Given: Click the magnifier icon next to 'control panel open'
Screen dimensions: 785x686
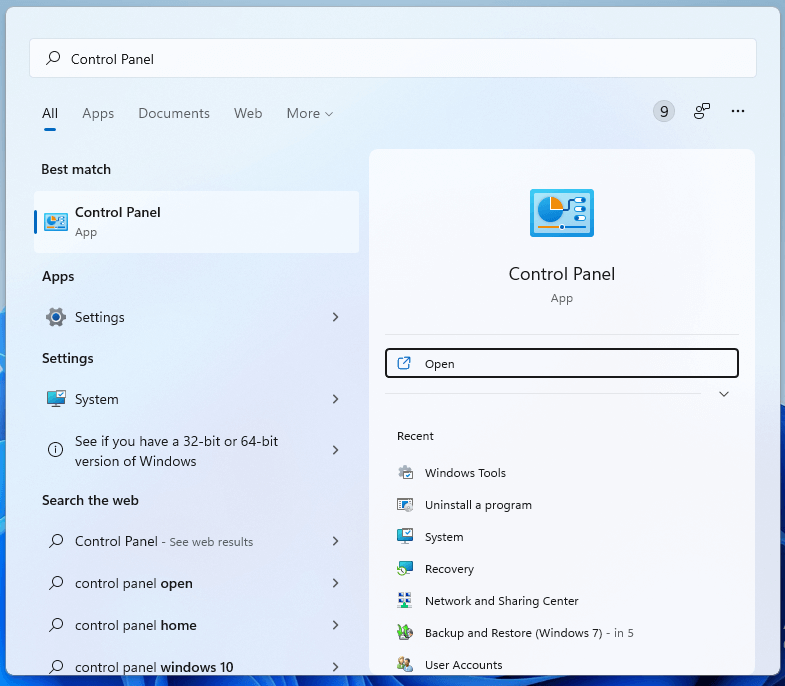Looking at the screenshot, I should [56, 583].
